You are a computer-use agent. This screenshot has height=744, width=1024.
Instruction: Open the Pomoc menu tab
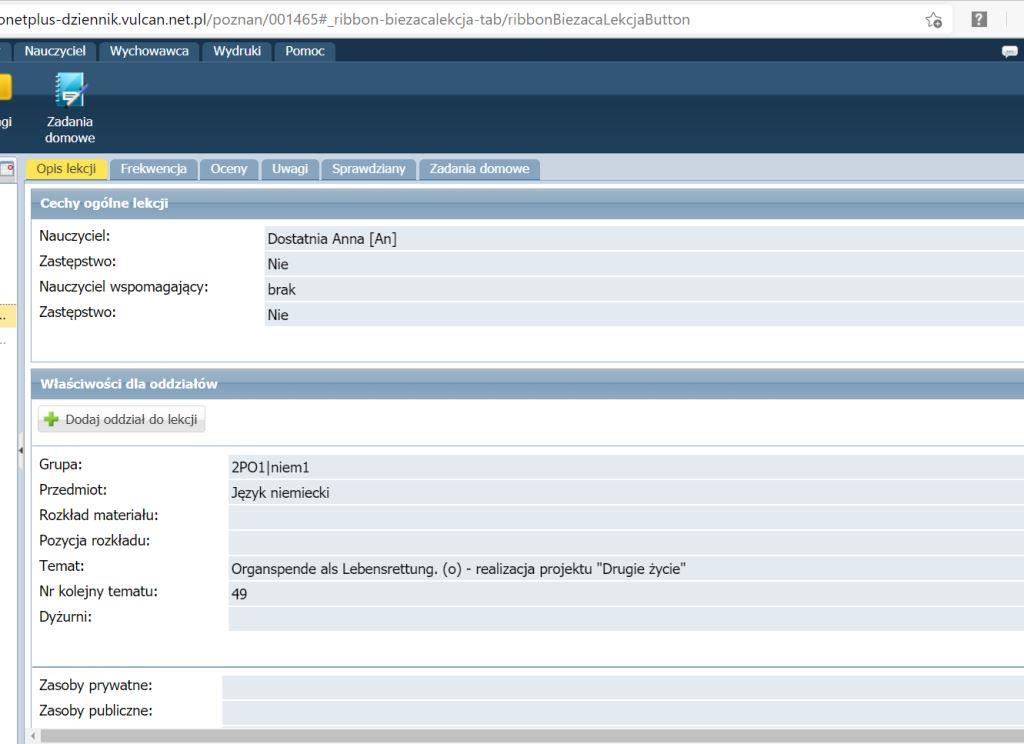[305, 51]
